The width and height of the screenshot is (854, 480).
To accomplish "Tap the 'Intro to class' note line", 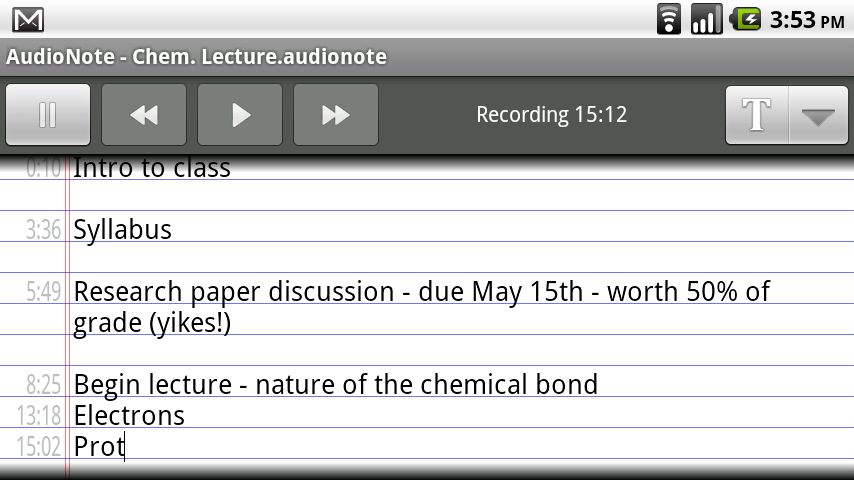I will pos(152,168).
